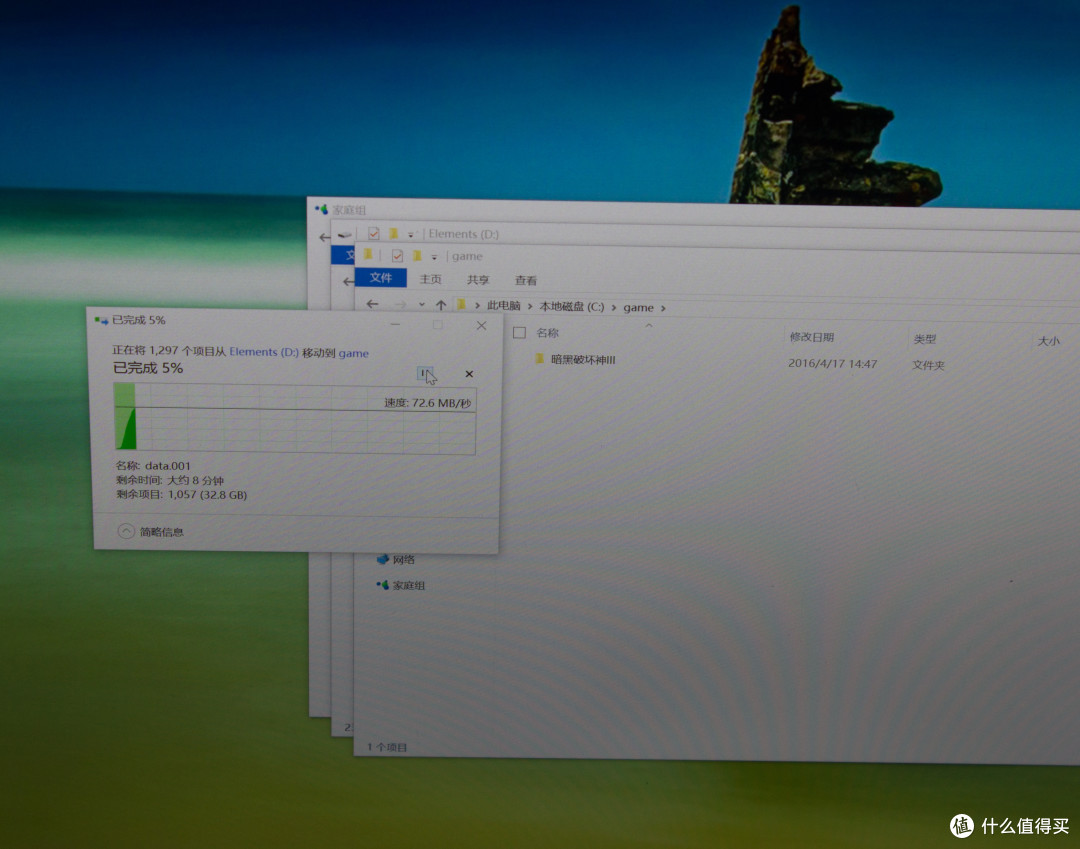Click the 暗黑破坏神III folder icon
This screenshot has width=1080, height=849.
539,359
